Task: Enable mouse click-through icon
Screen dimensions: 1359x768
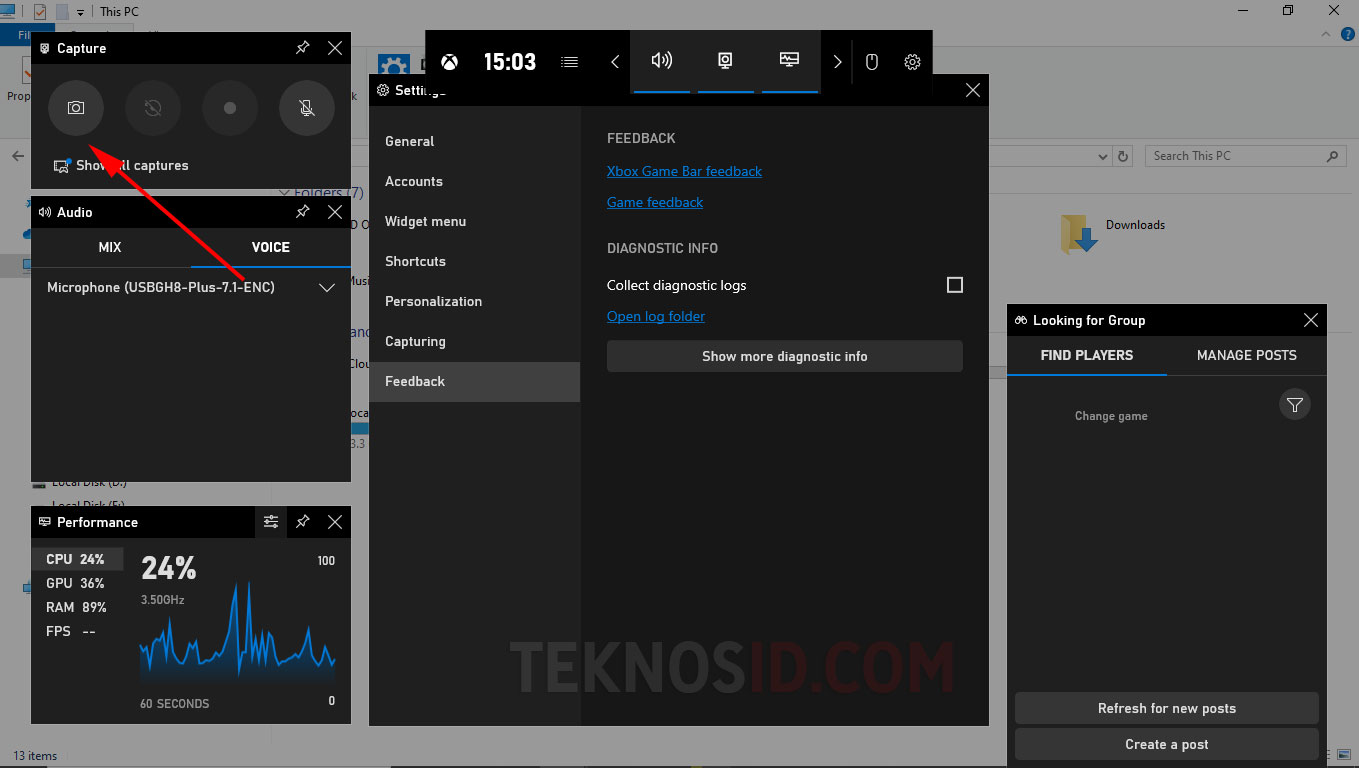Action: pyautogui.click(x=872, y=62)
